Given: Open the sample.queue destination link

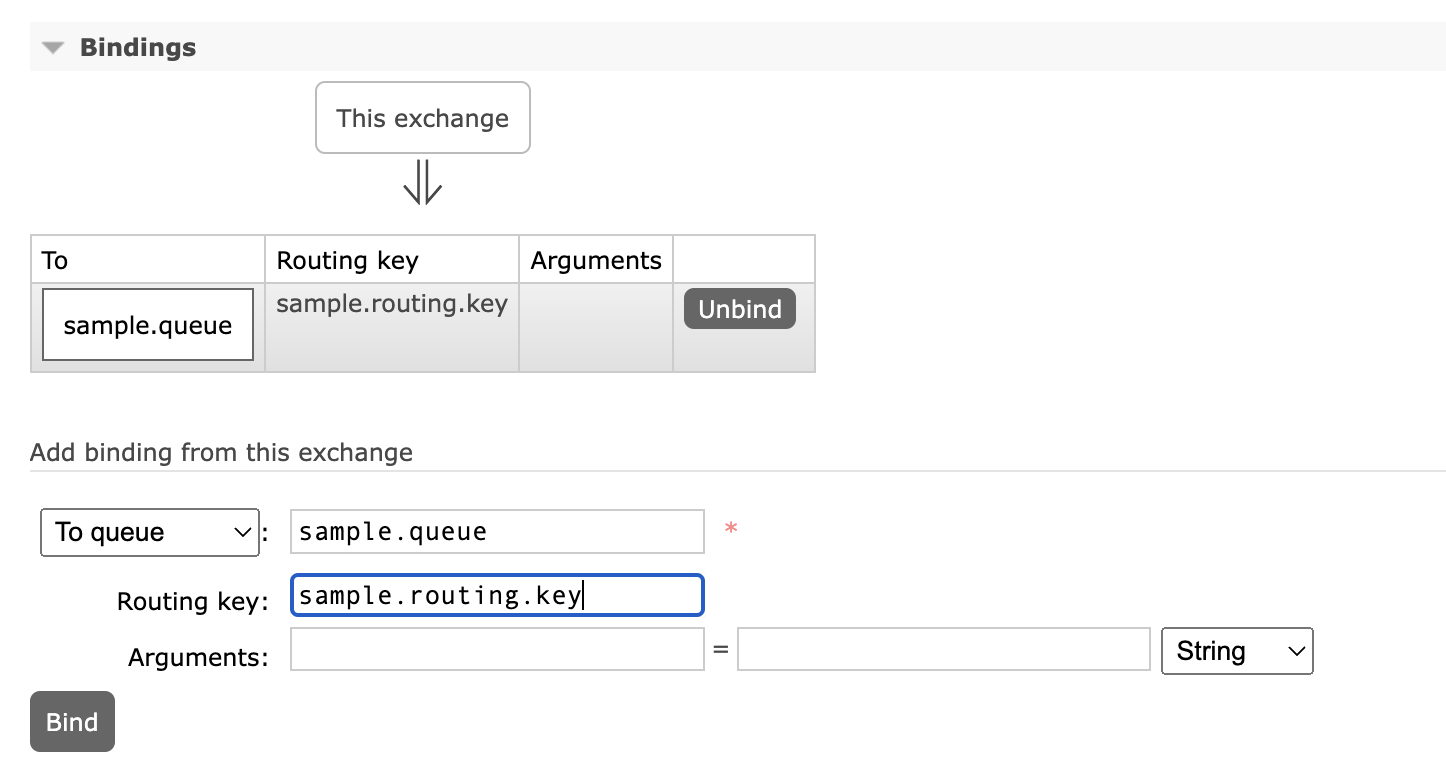Looking at the screenshot, I should tap(146, 324).
